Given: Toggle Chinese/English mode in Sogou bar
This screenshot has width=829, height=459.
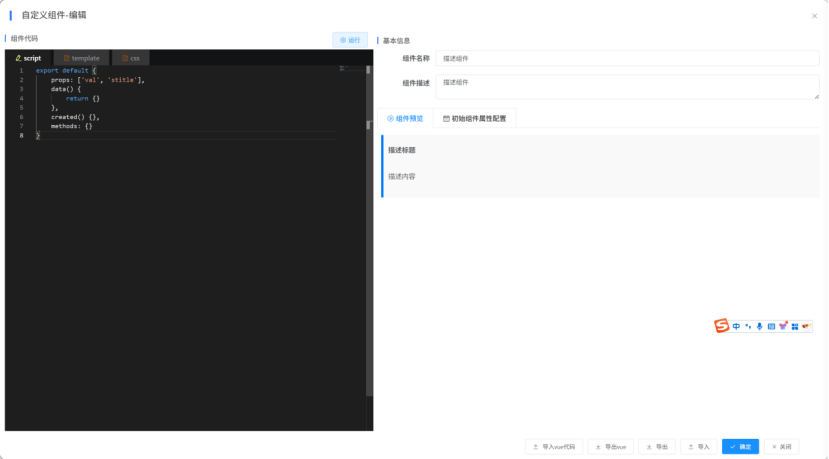Looking at the screenshot, I should [736, 326].
